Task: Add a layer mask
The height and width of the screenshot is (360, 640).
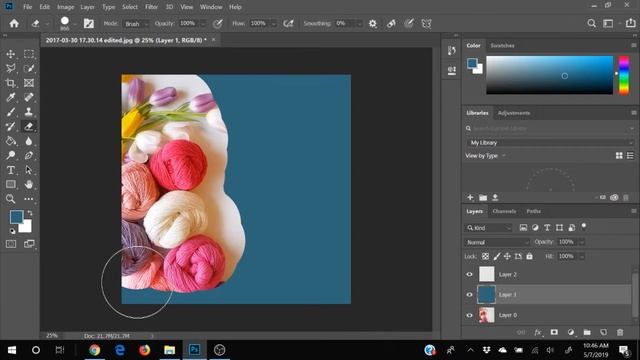Action: (x=554, y=332)
